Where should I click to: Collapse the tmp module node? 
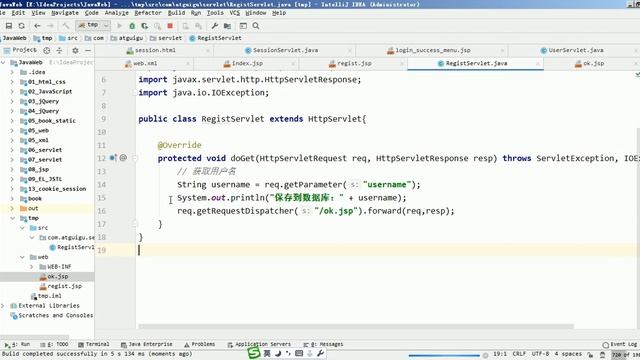click(x=12, y=218)
